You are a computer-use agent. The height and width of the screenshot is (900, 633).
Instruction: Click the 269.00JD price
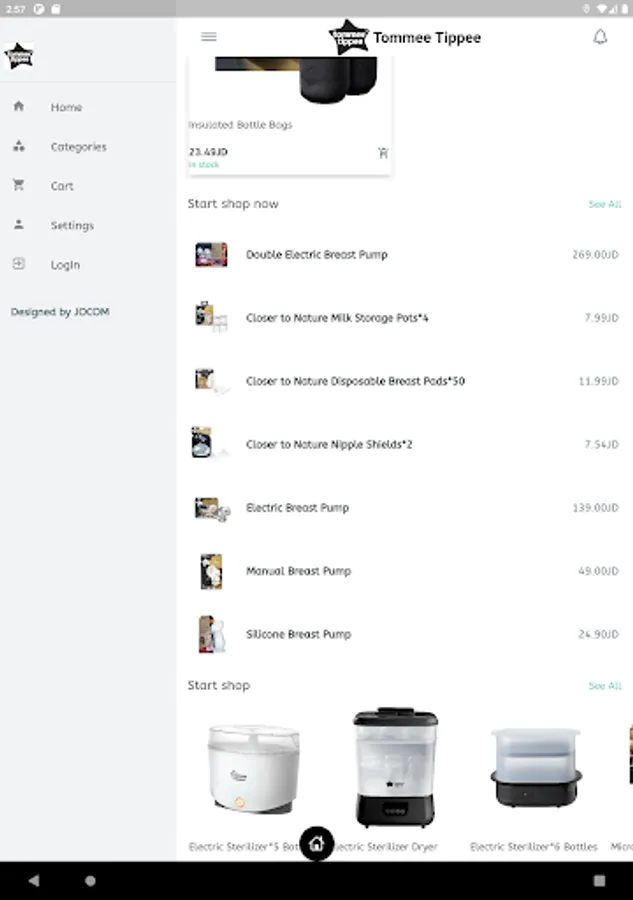click(x=595, y=255)
